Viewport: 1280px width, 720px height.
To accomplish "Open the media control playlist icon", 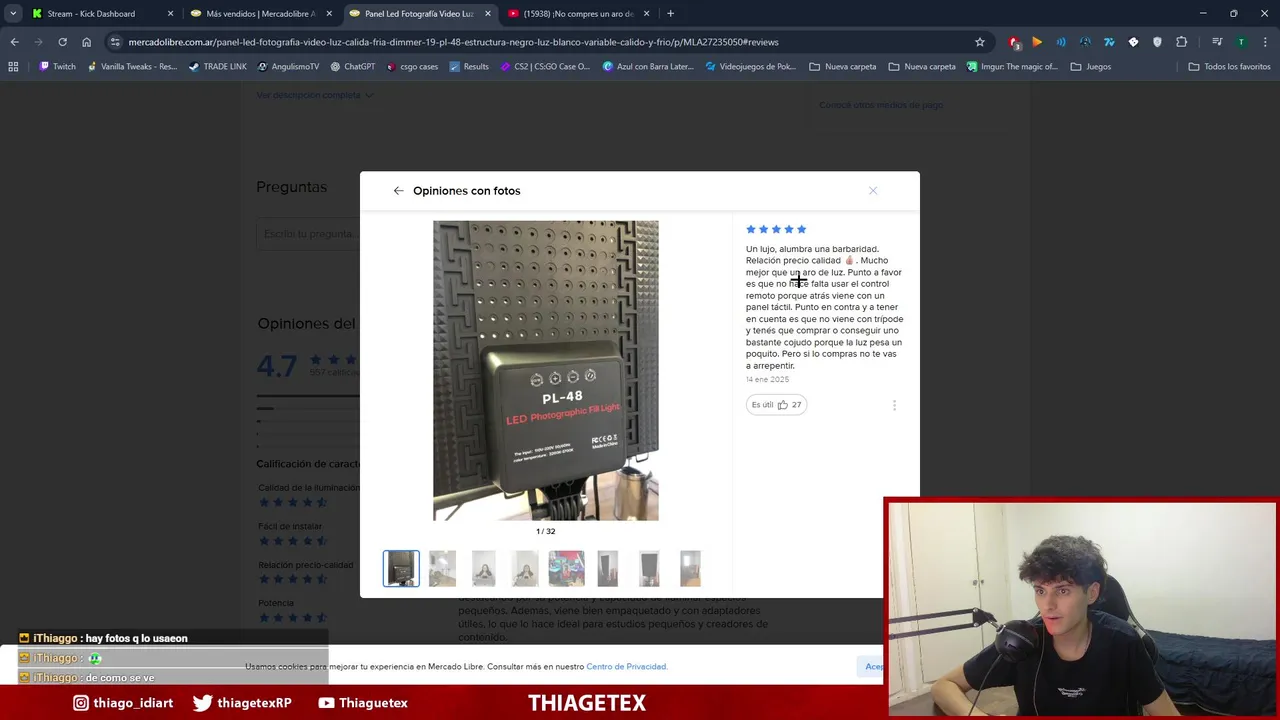I will tap(1217, 42).
